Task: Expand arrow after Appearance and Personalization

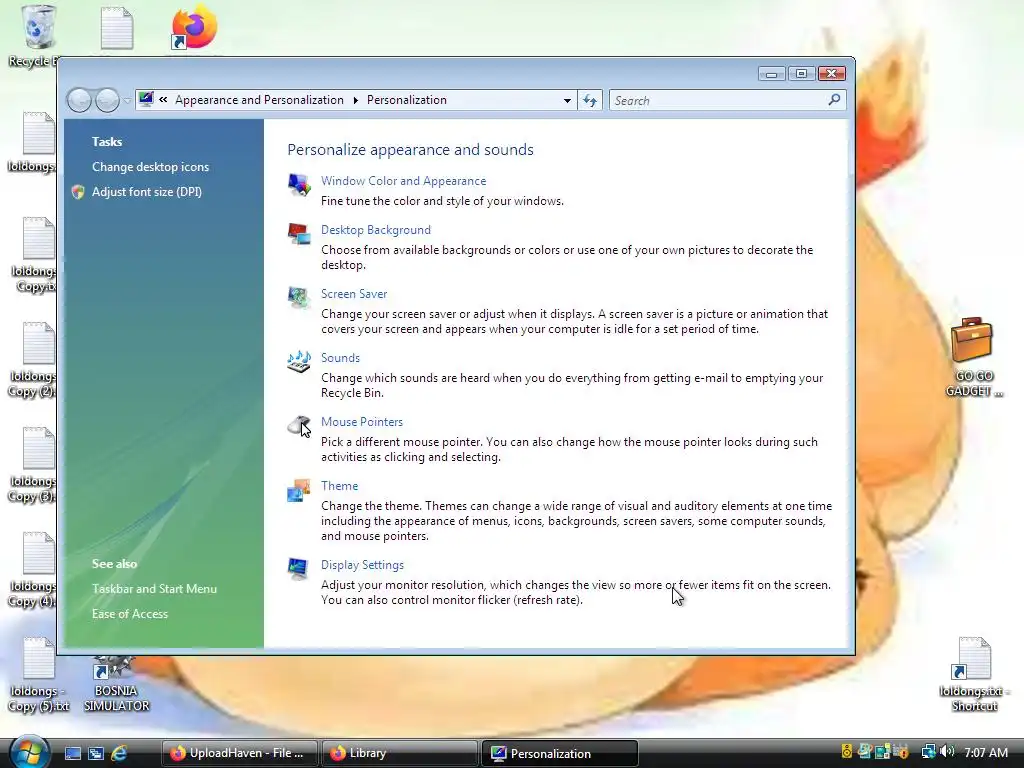Action: coord(355,101)
